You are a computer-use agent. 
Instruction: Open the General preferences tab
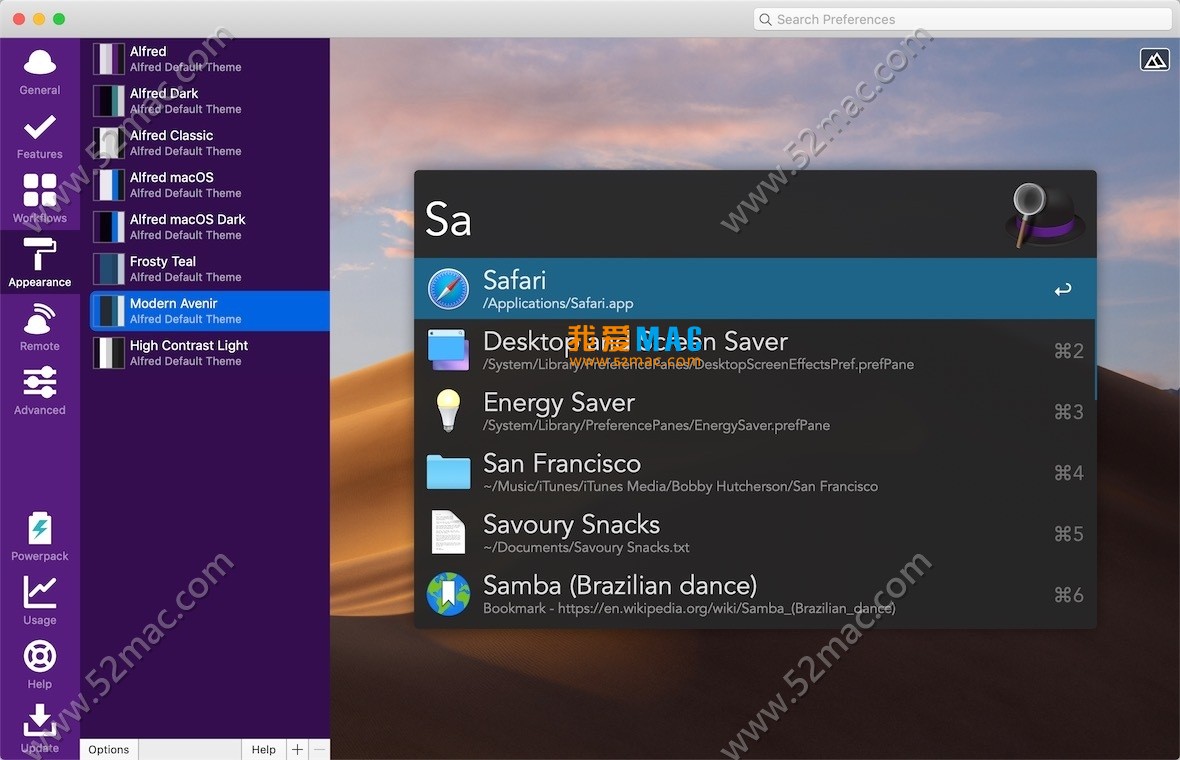point(40,72)
